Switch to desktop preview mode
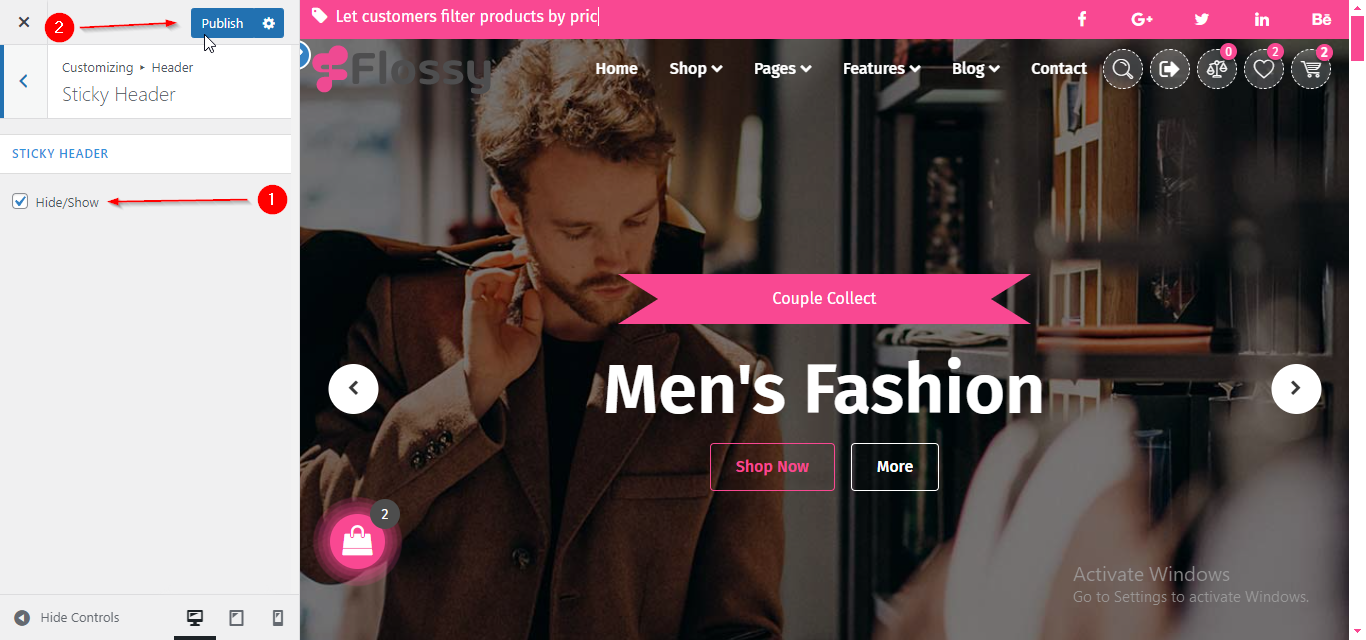Image resolution: width=1366 pixels, height=640 pixels. click(x=195, y=618)
